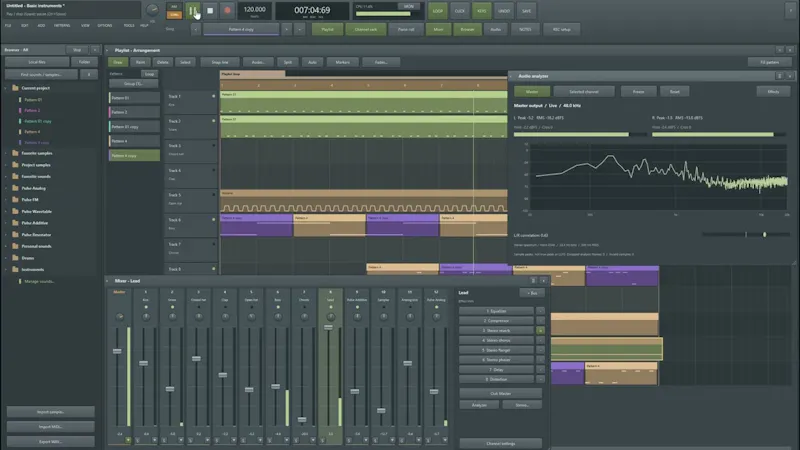The height and width of the screenshot is (450, 800).
Task: Open the OPTIONS menu
Action: (105, 26)
